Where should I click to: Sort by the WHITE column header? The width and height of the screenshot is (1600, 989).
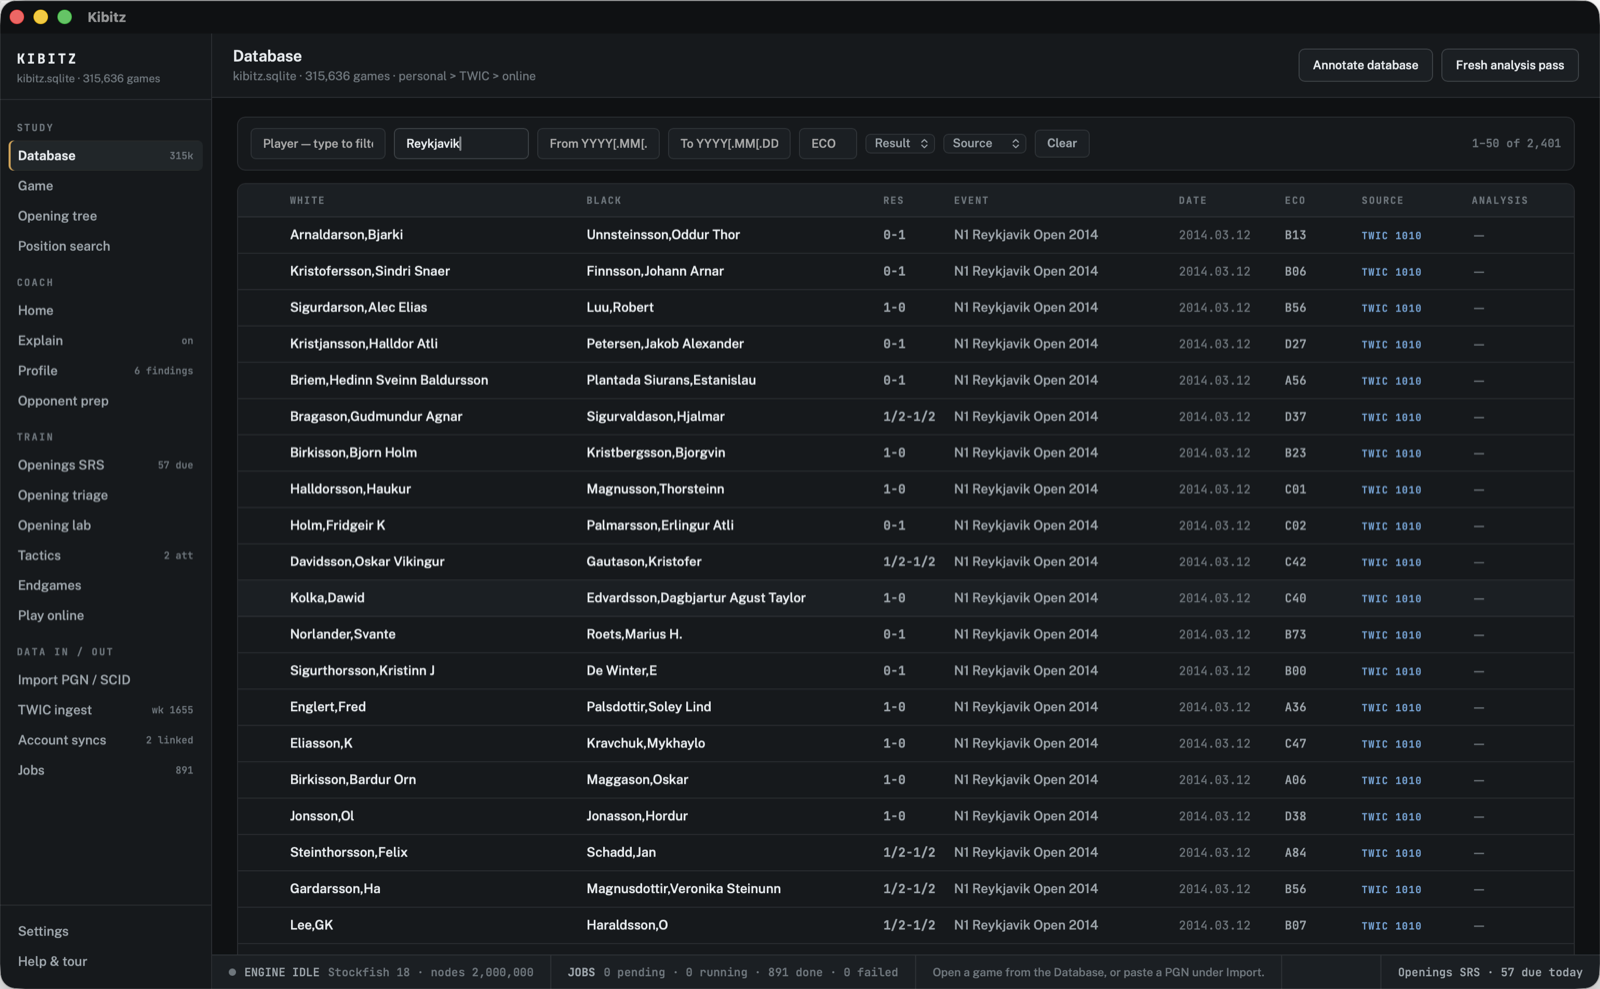coord(307,200)
